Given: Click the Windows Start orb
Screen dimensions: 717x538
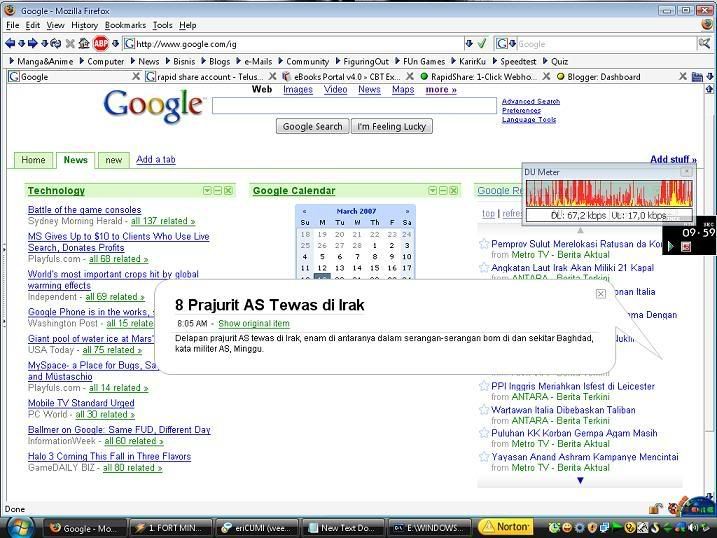Looking at the screenshot, I should pos(20,526).
